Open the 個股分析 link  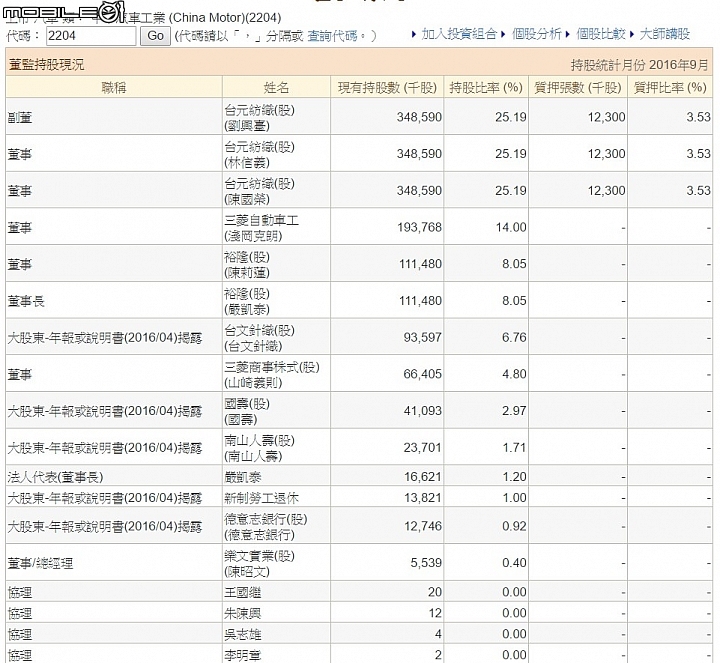[x=536, y=34]
